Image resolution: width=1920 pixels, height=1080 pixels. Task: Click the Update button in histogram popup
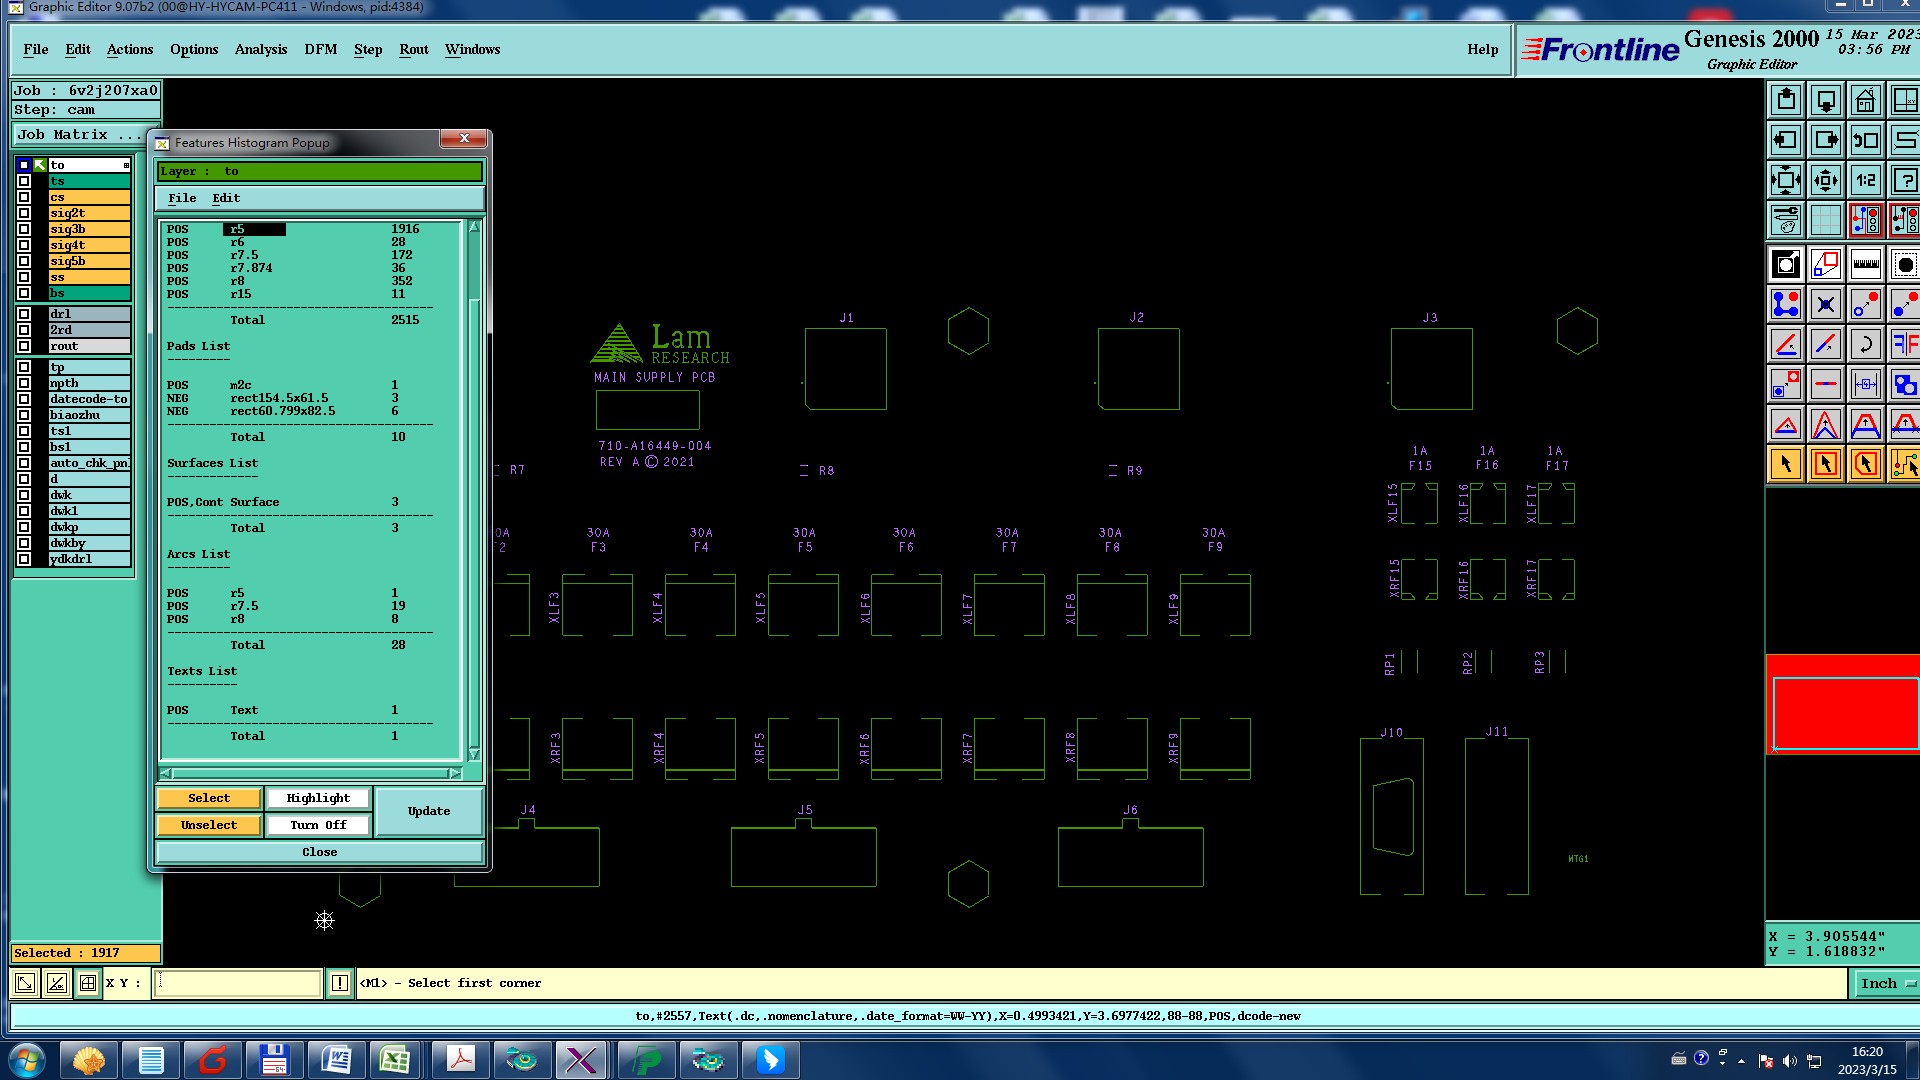(429, 811)
